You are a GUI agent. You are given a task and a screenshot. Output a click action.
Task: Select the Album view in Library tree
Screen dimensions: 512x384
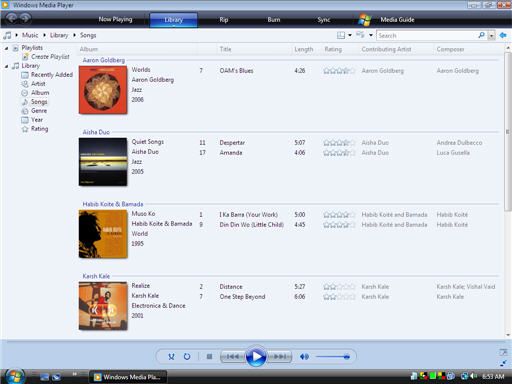click(40, 93)
